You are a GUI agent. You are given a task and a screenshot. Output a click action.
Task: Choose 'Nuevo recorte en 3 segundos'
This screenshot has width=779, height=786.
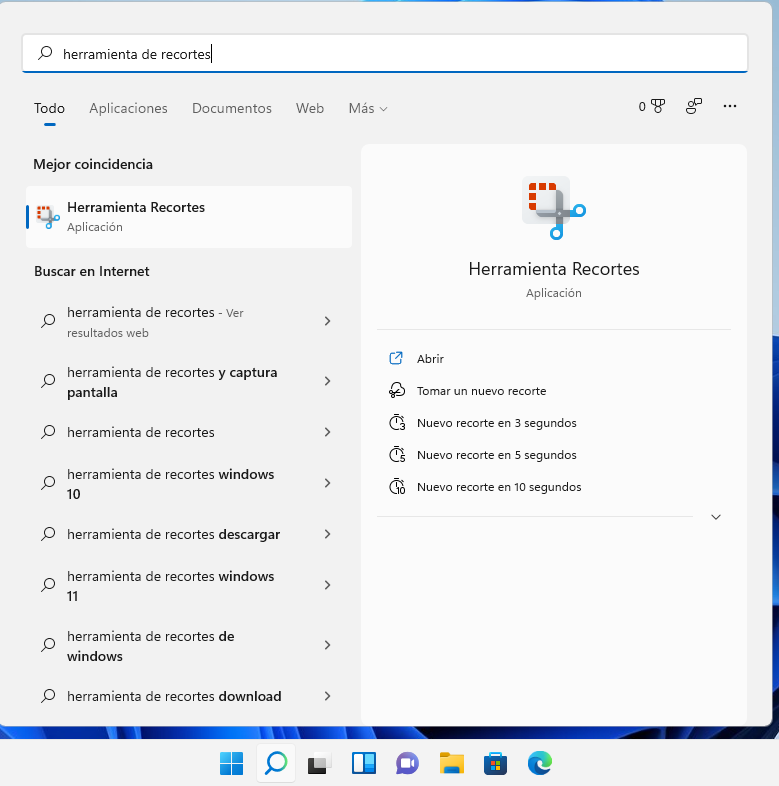[496, 423]
